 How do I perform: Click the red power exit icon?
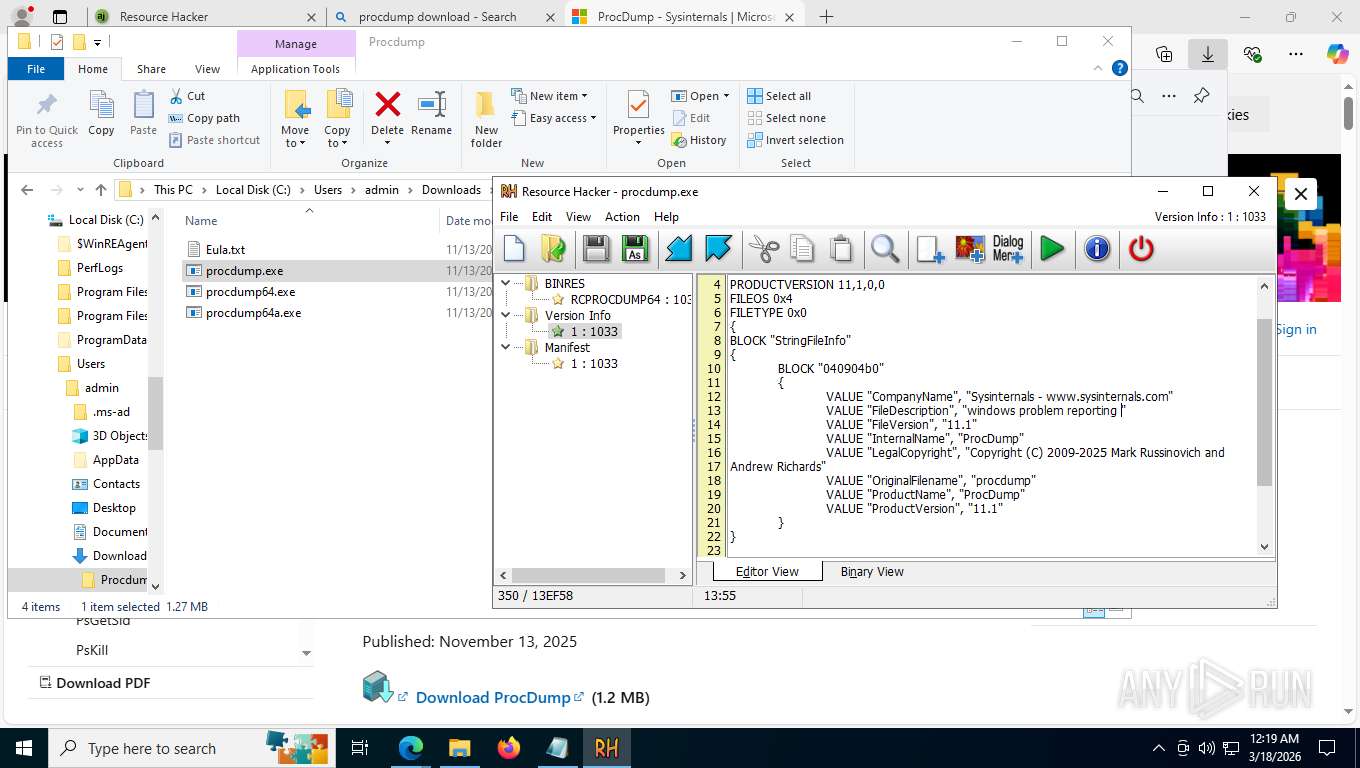point(1141,248)
